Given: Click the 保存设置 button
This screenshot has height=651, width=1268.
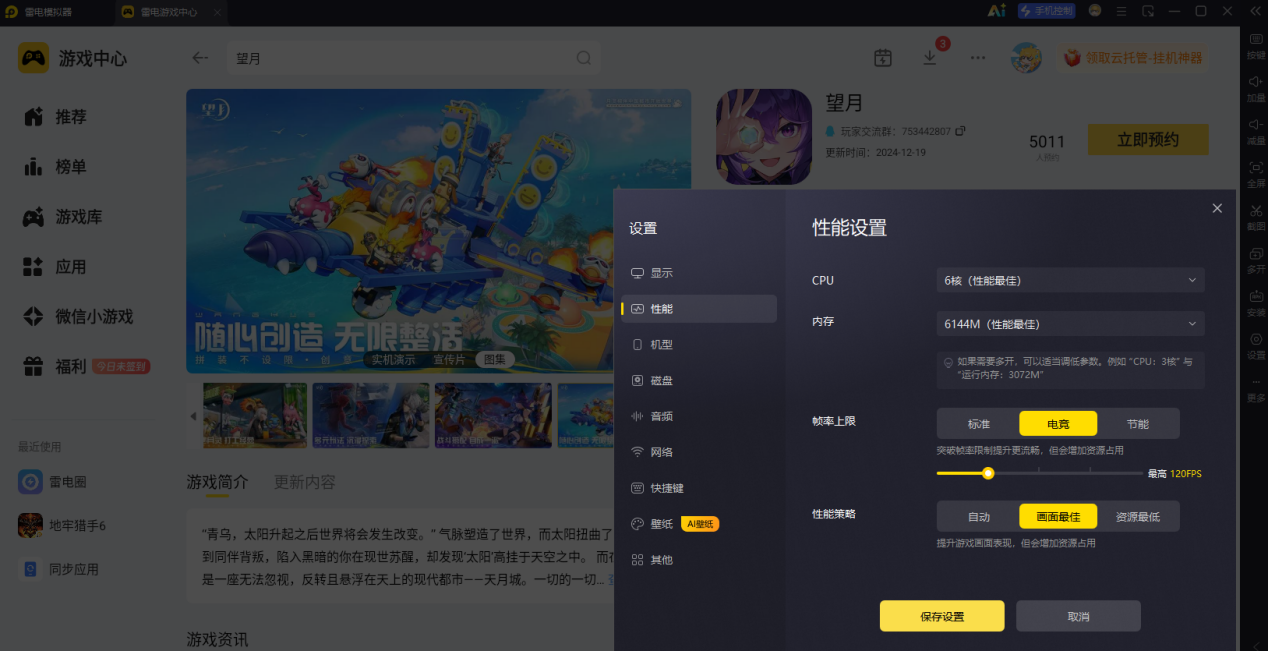Looking at the screenshot, I should tap(942, 616).
